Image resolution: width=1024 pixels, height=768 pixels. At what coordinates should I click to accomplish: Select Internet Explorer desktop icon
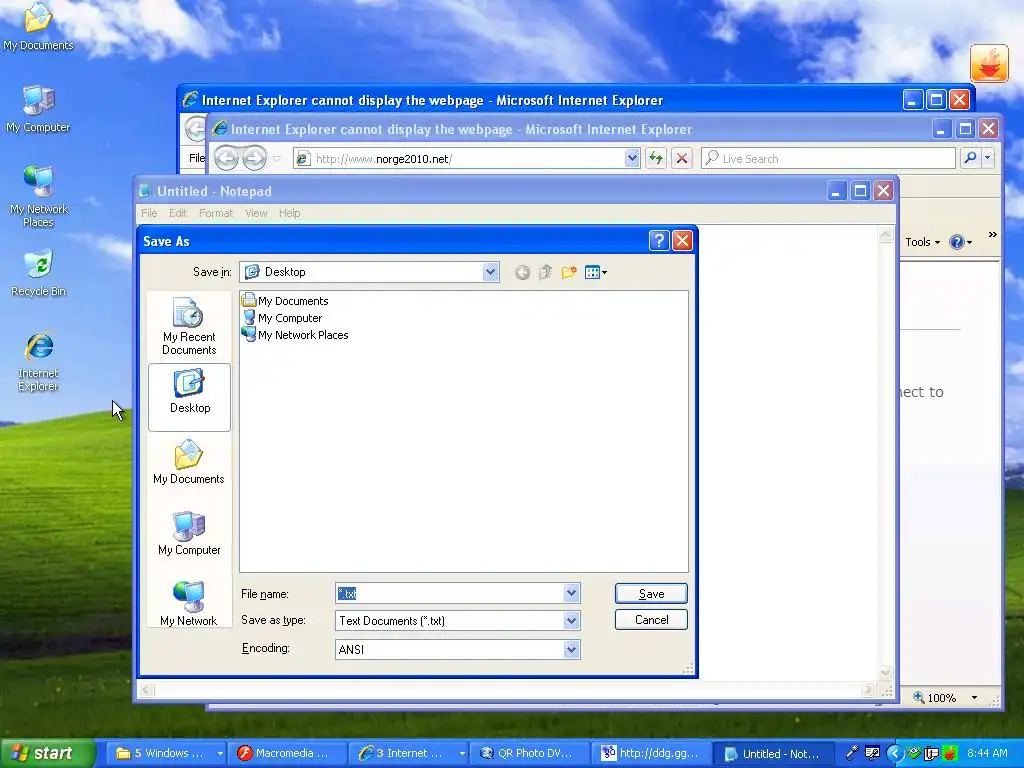(x=38, y=362)
